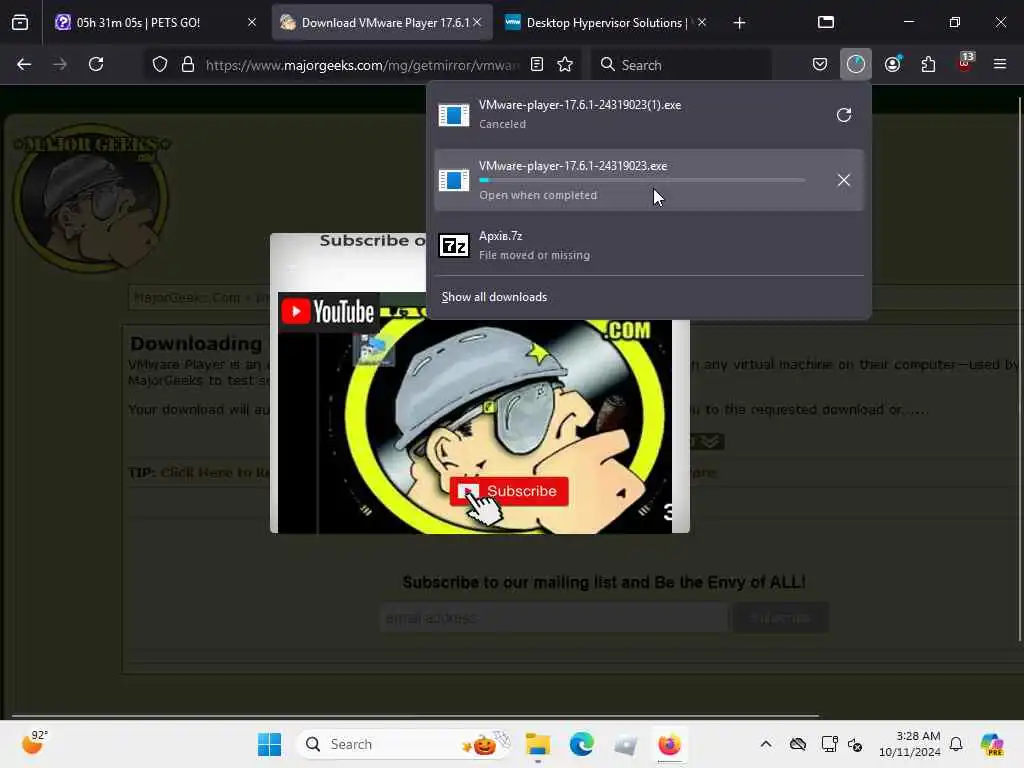
Task: Close the PETS GO! tab
Action: click(252, 23)
